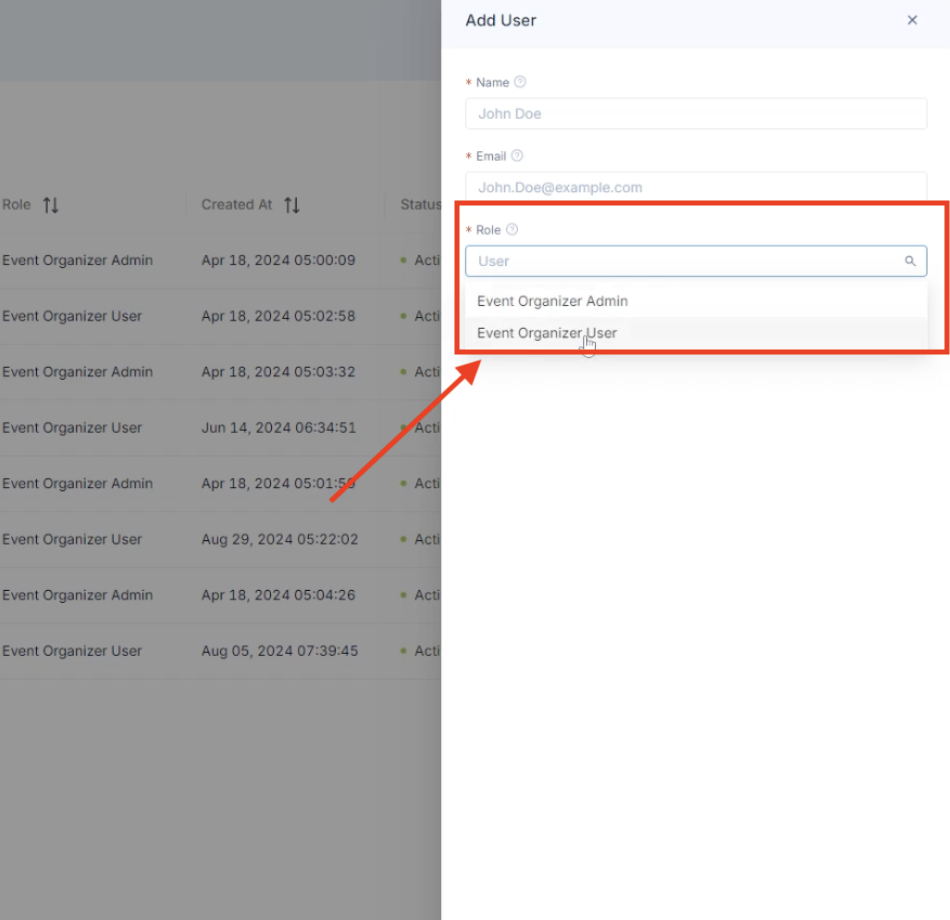Click the Status column header
The image size is (950, 920).
(x=420, y=205)
